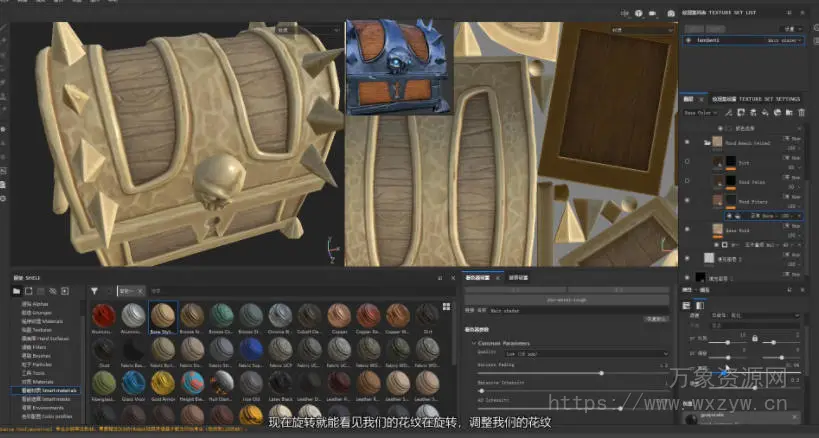
Task: Close the active shelf search filter tag
Action: (140, 290)
